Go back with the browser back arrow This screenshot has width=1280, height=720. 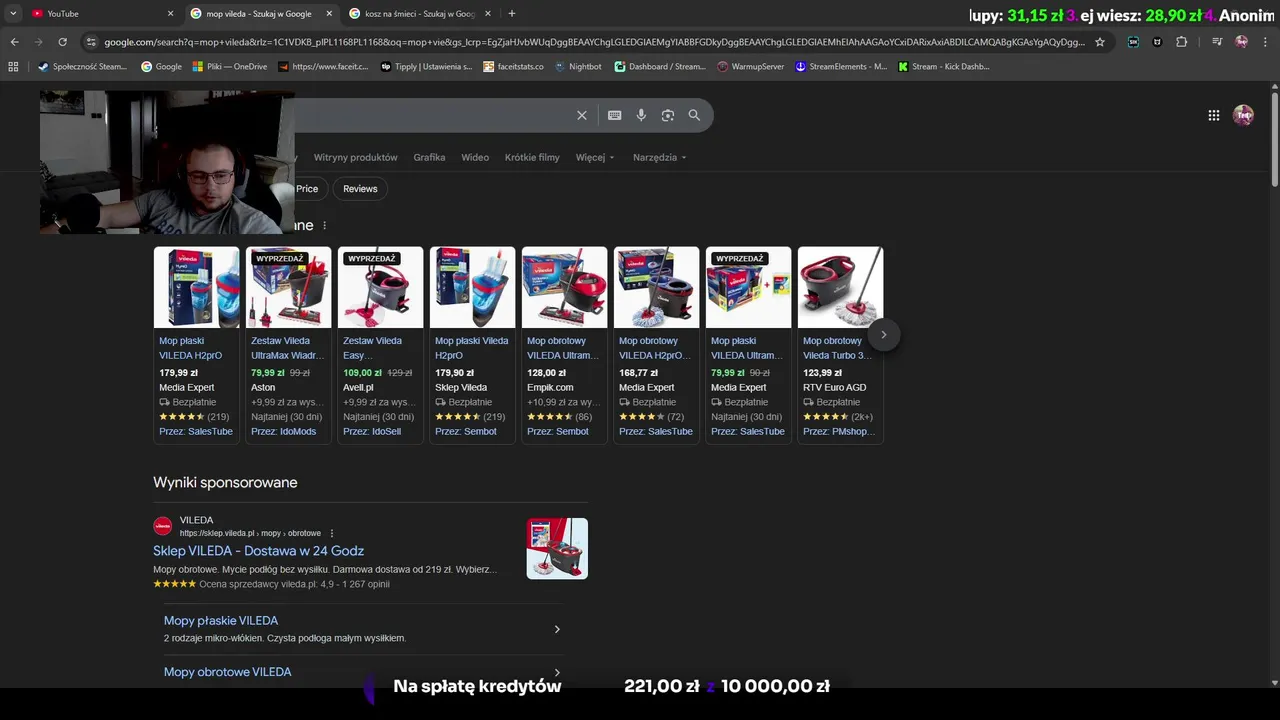[x=14, y=42]
